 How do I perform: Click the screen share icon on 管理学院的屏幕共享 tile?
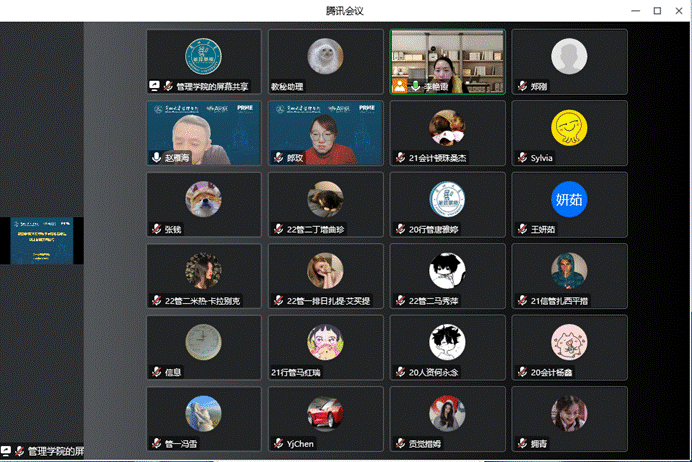pos(154,86)
